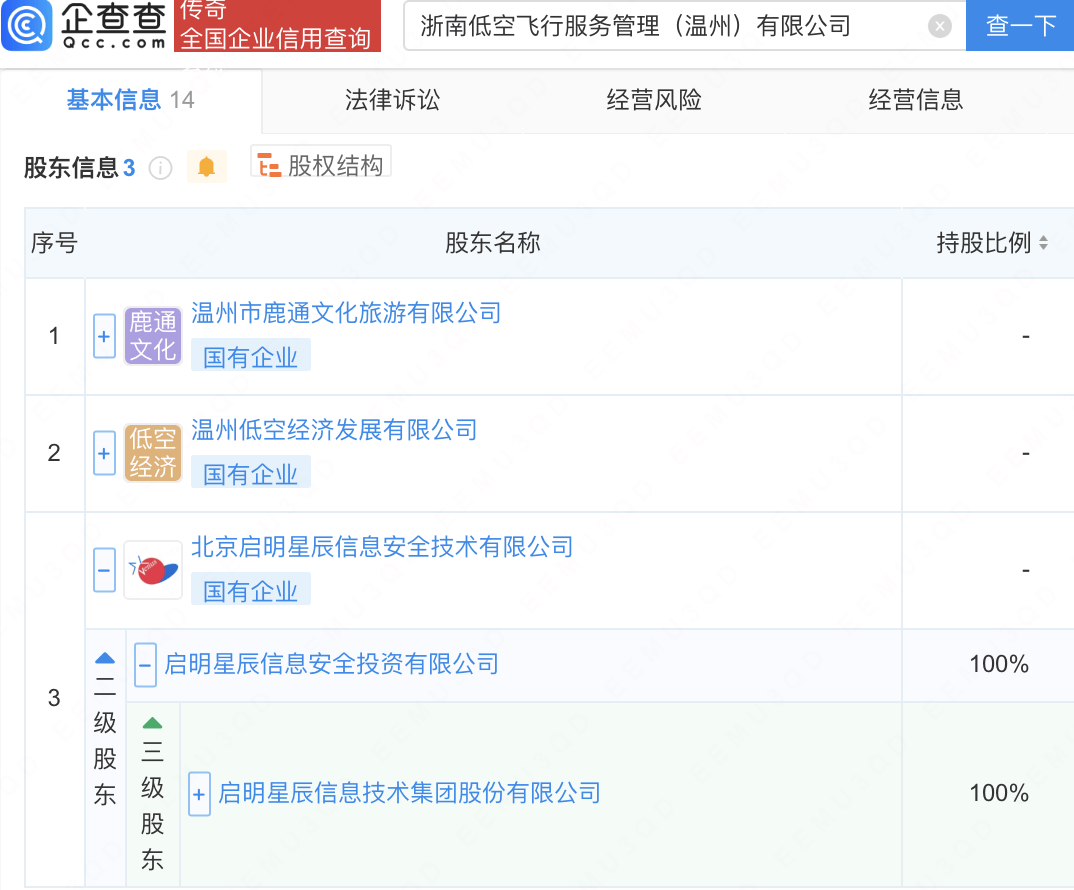The image size is (1074, 890).
Task: Switch to the 基本信息 tab
Action: pos(130,100)
